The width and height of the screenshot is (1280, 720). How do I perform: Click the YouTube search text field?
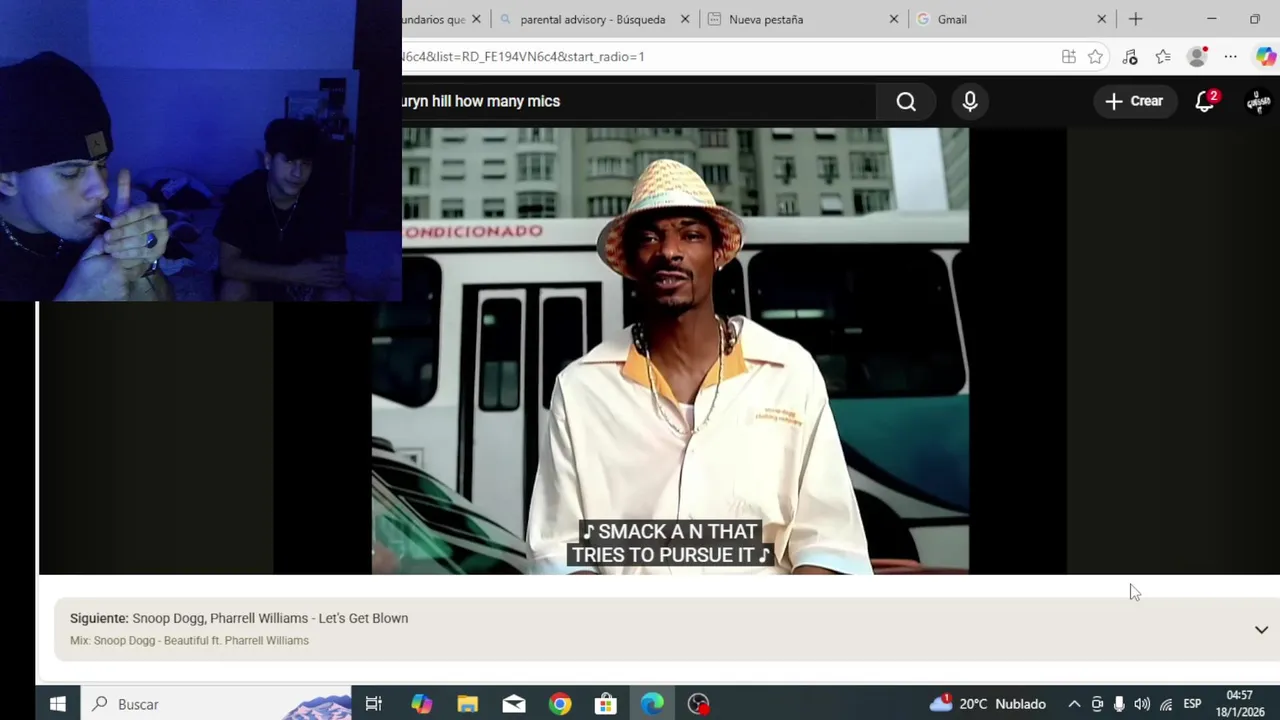coord(638,101)
